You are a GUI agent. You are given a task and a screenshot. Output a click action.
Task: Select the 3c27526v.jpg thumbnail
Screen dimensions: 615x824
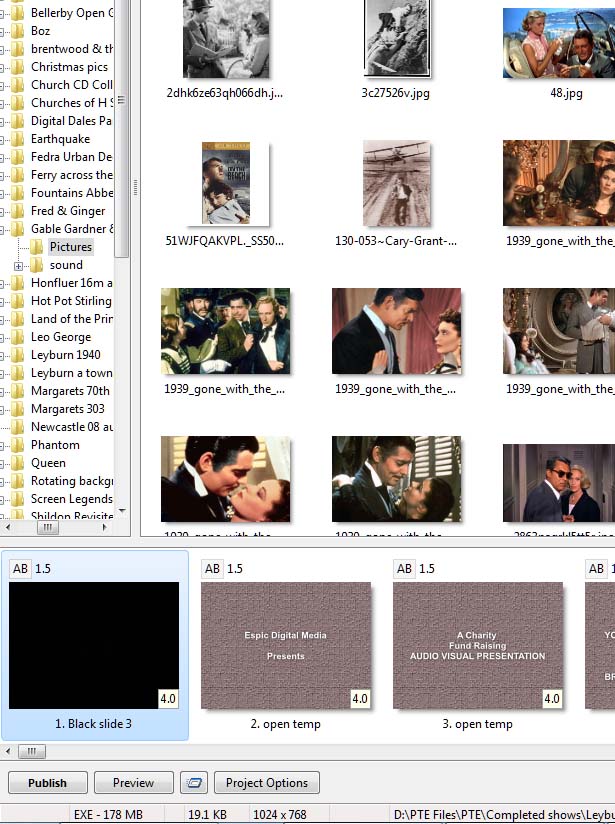(397, 38)
